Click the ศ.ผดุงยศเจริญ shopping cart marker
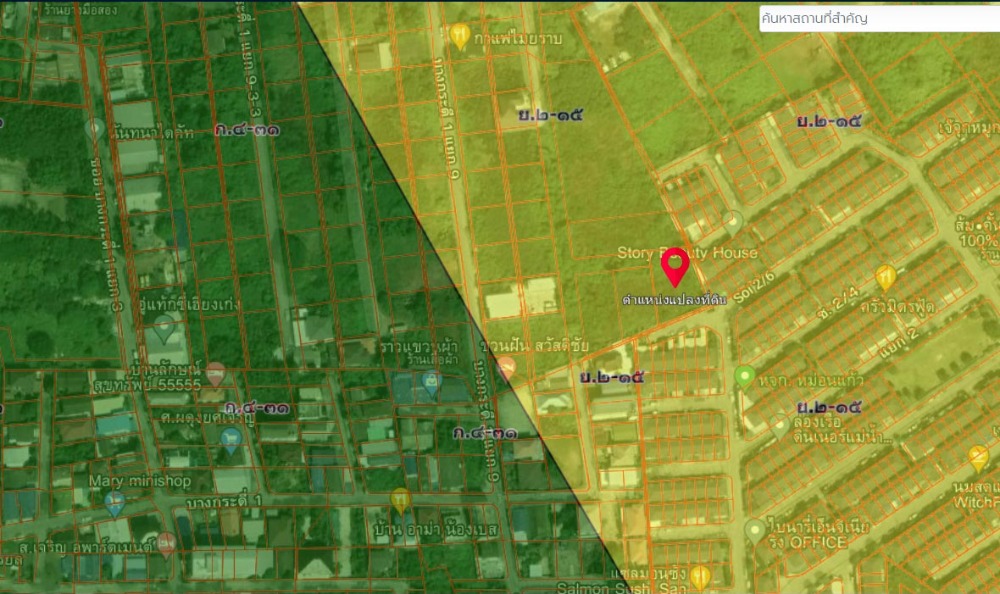This screenshot has width=1000, height=594. click(232, 438)
